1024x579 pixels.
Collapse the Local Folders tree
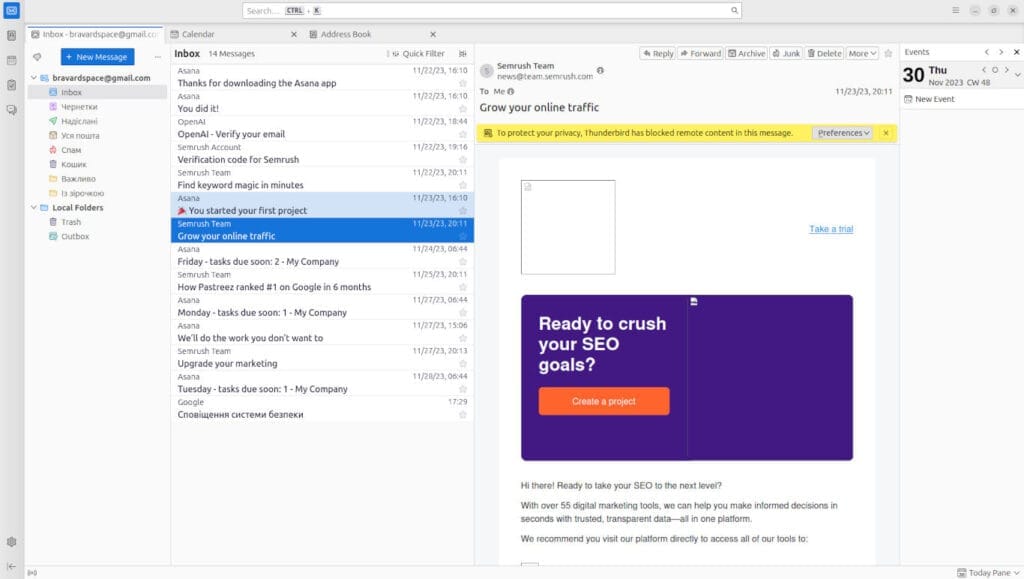point(33,208)
